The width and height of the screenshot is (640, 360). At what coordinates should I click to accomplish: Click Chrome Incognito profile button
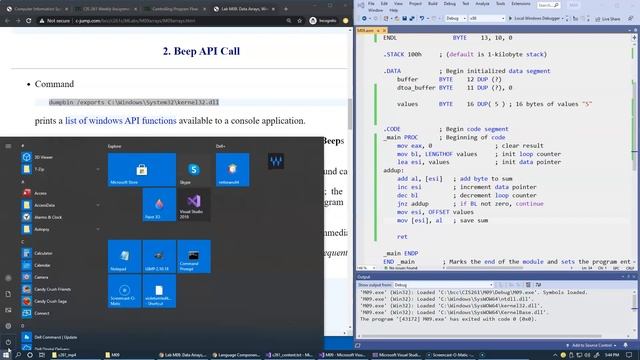323,20
